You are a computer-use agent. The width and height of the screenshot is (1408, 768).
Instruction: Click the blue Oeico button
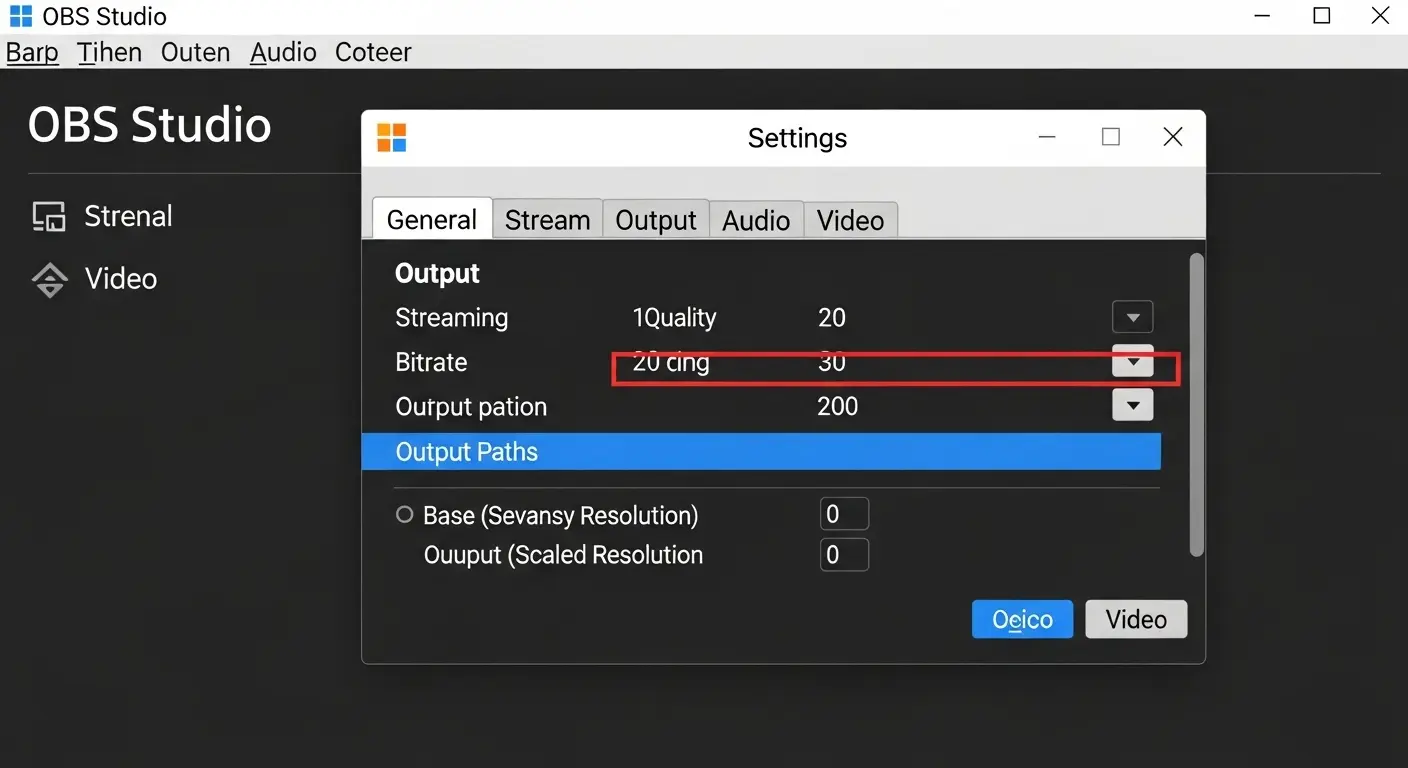pyautogui.click(x=1022, y=619)
